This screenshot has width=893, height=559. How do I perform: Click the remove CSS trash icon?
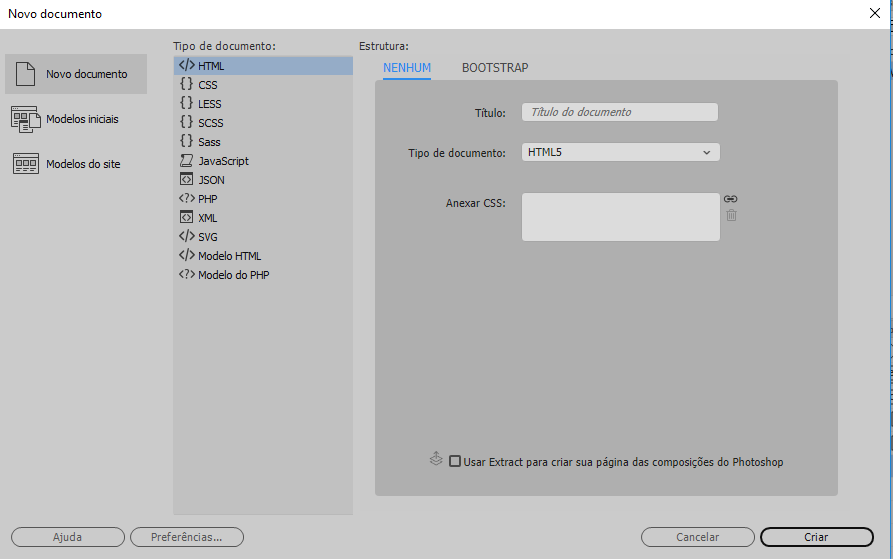tap(731, 215)
